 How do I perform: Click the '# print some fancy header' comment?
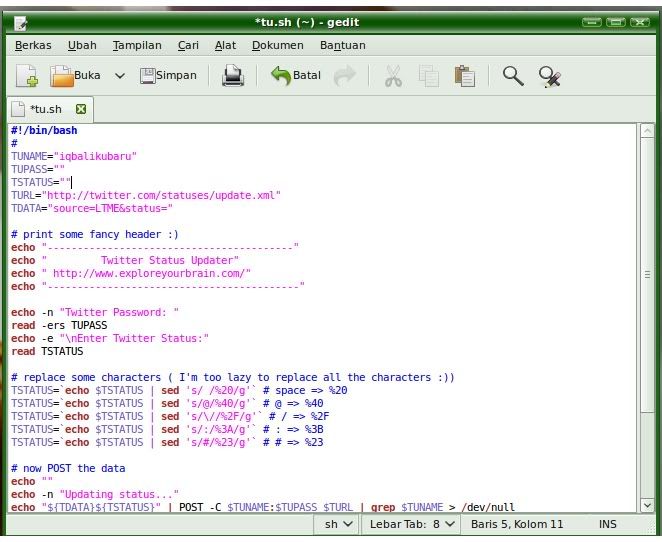95,235
